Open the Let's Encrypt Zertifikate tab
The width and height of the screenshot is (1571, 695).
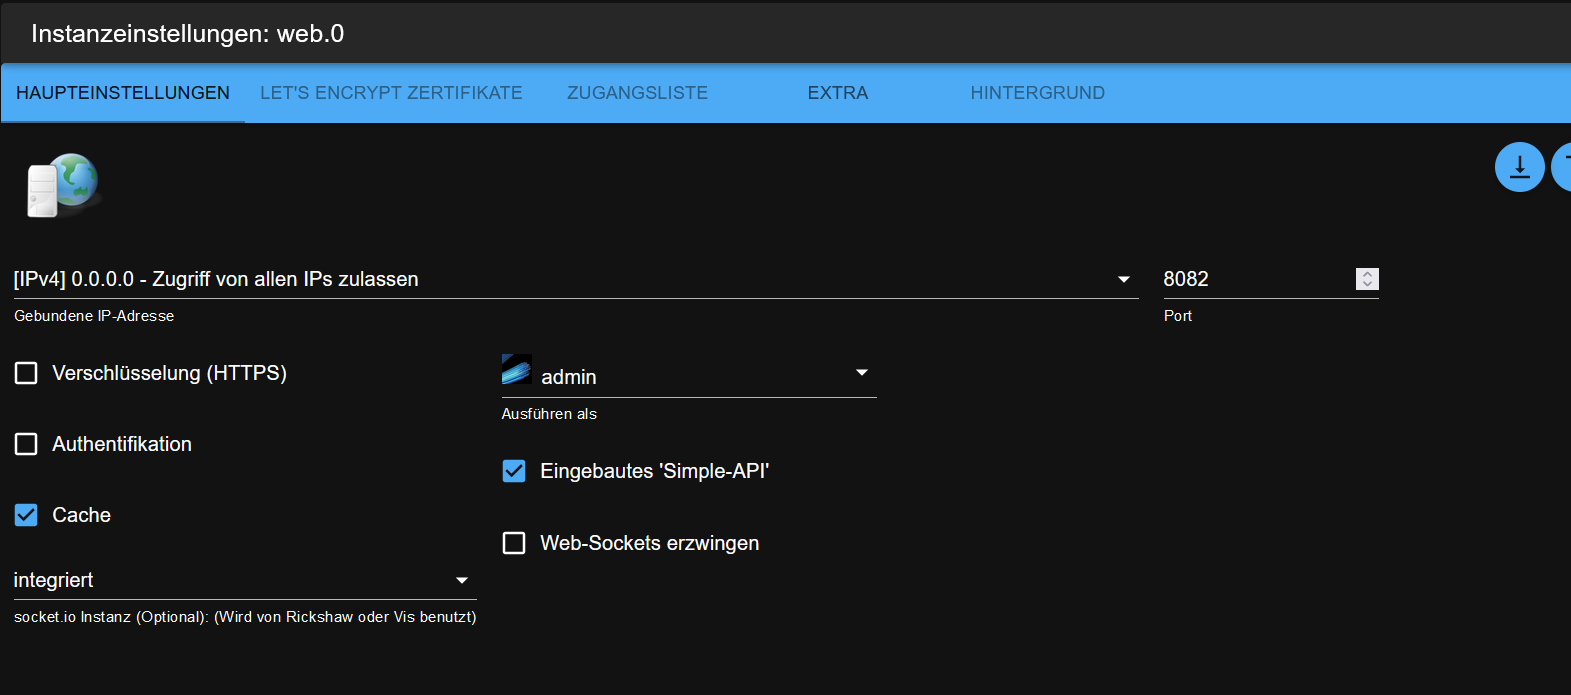click(x=391, y=93)
